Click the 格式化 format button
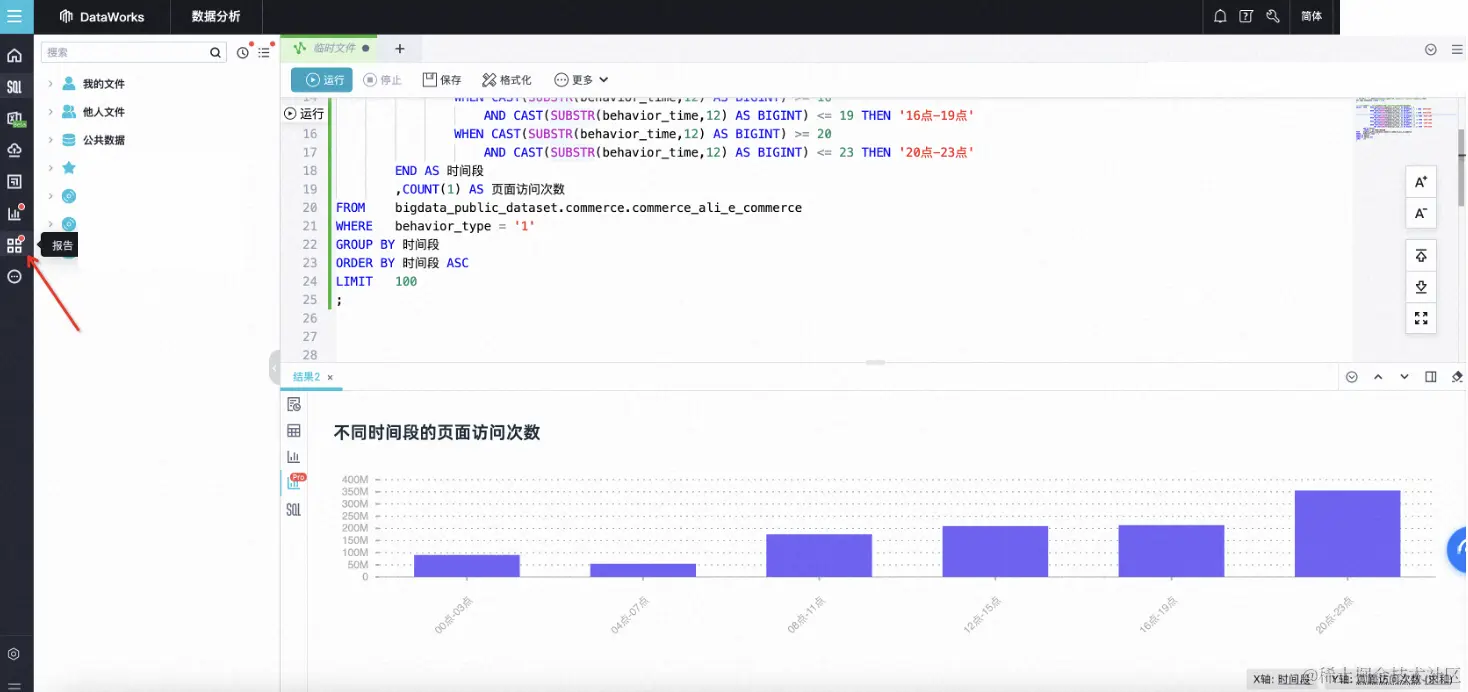Viewport: 1468px width, 692px height. (x=506, y=80)
